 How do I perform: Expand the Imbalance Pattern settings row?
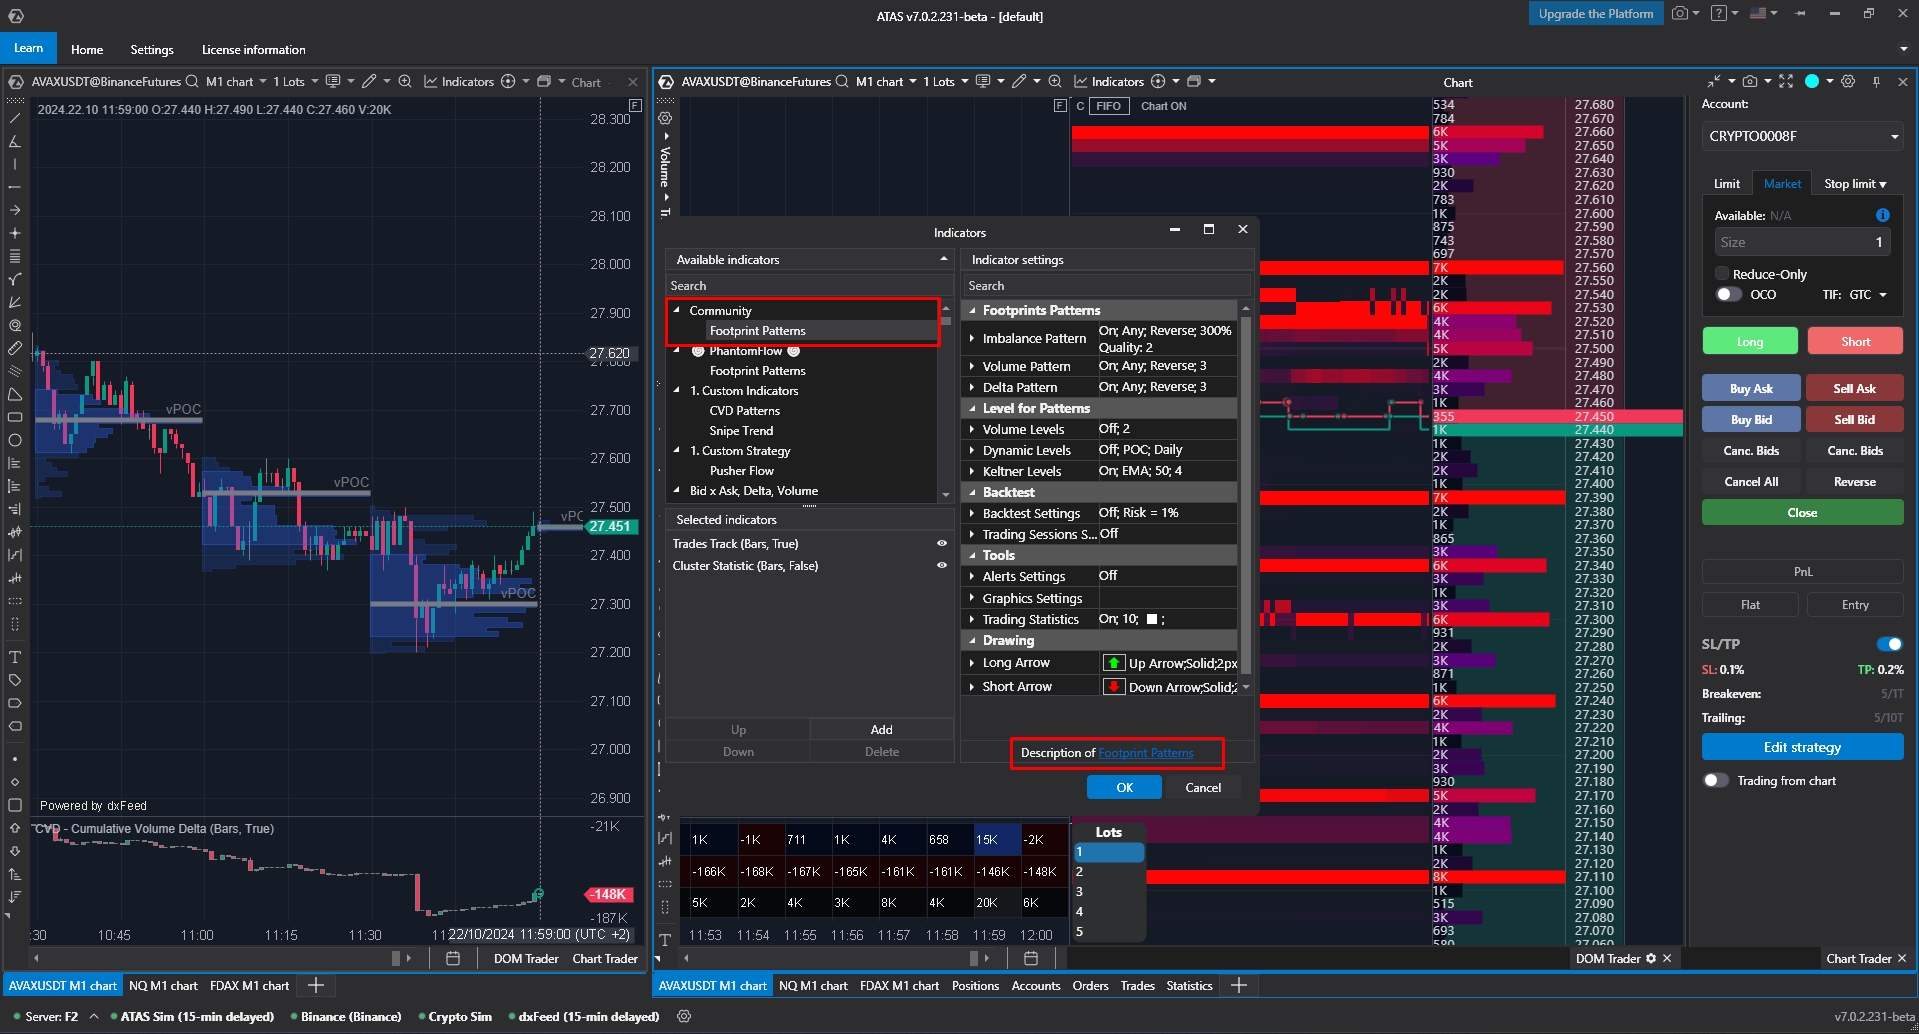pyautogui.click(x=971, y=339)
